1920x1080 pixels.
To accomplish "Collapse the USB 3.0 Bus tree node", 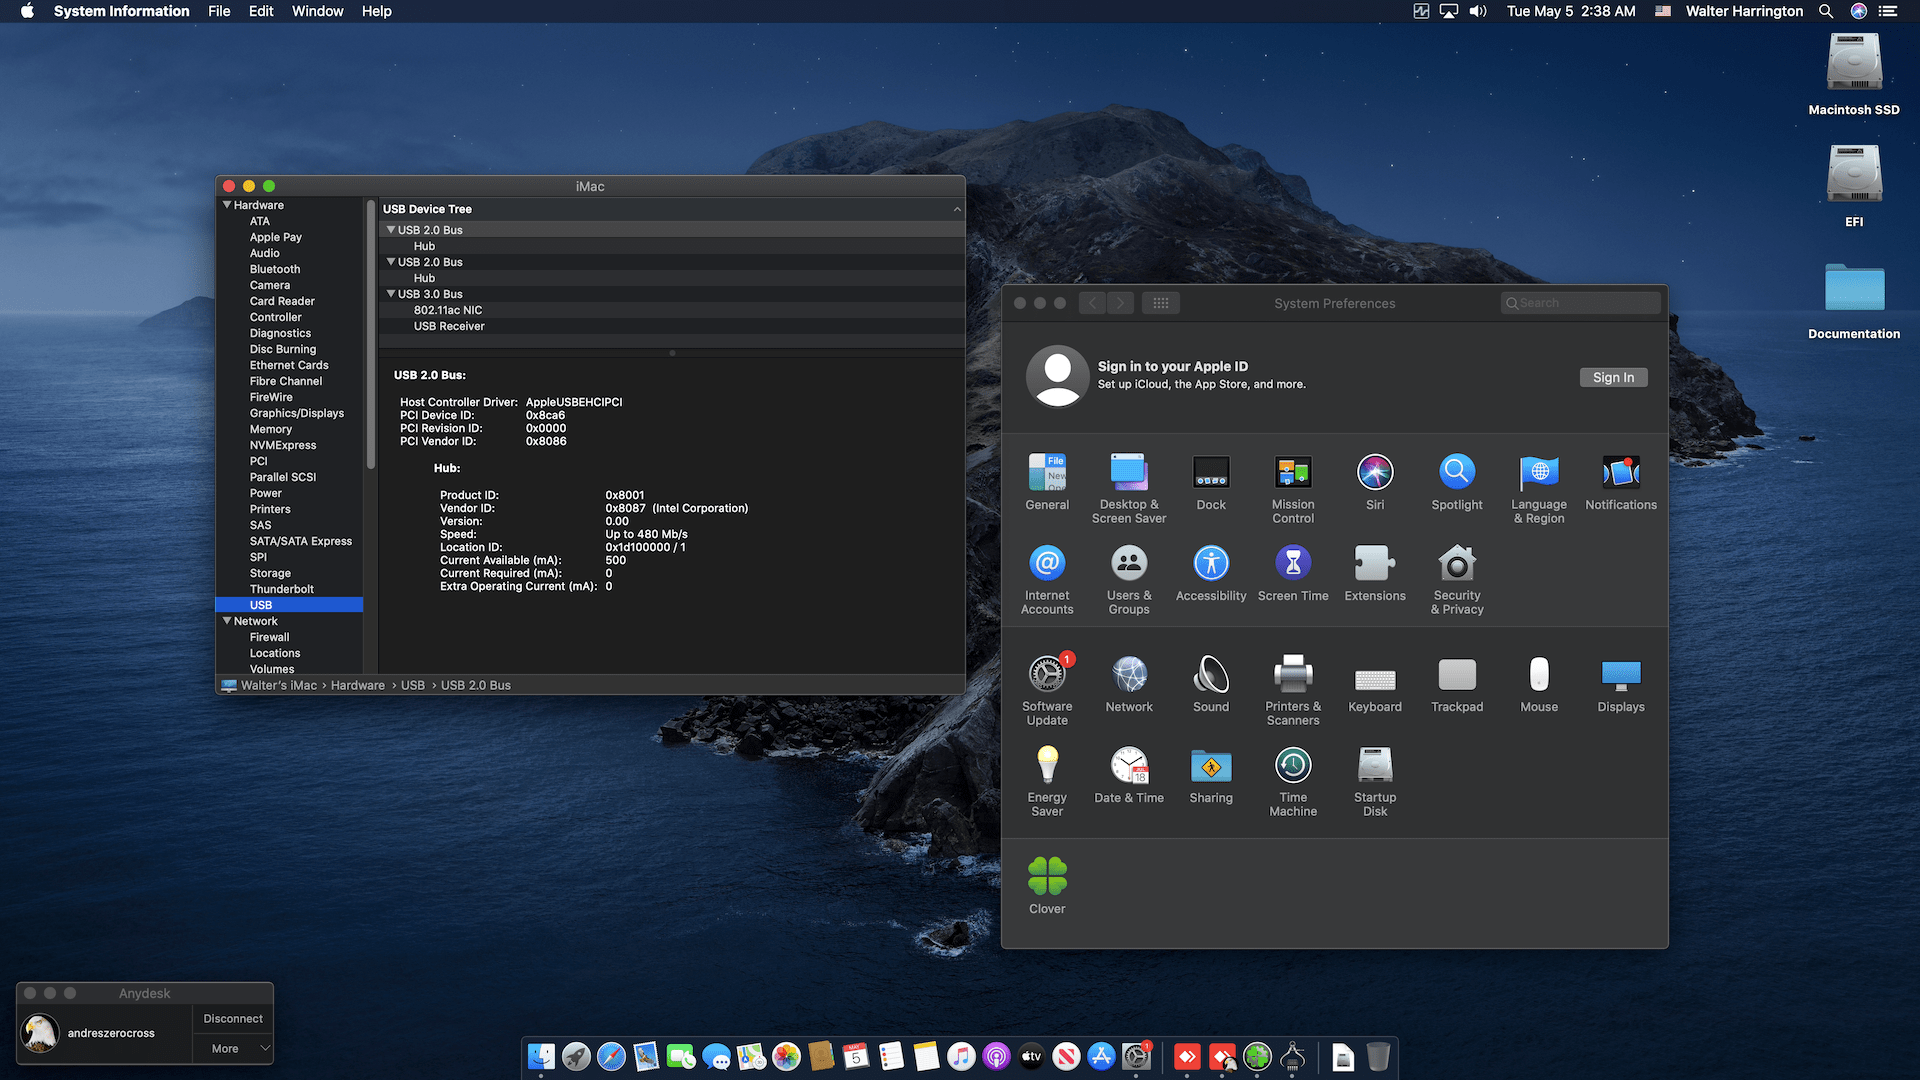I will pyautogui.click(x=391, y=294).
